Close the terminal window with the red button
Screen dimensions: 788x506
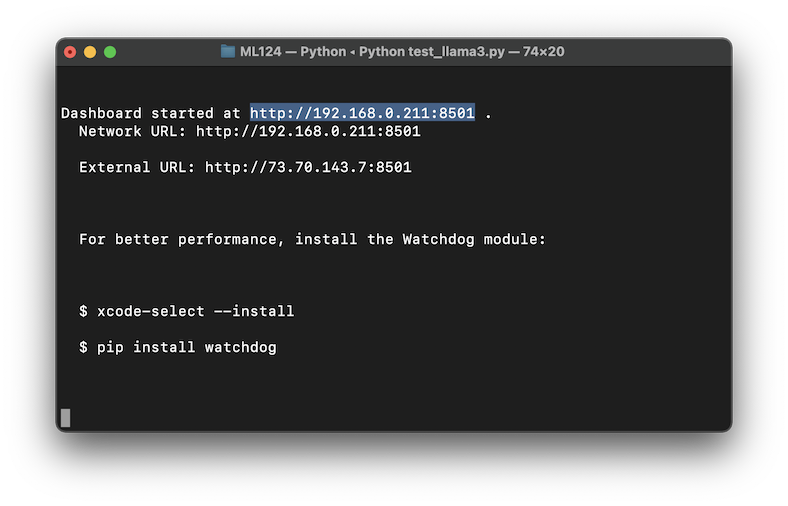[x=70, y=52]
